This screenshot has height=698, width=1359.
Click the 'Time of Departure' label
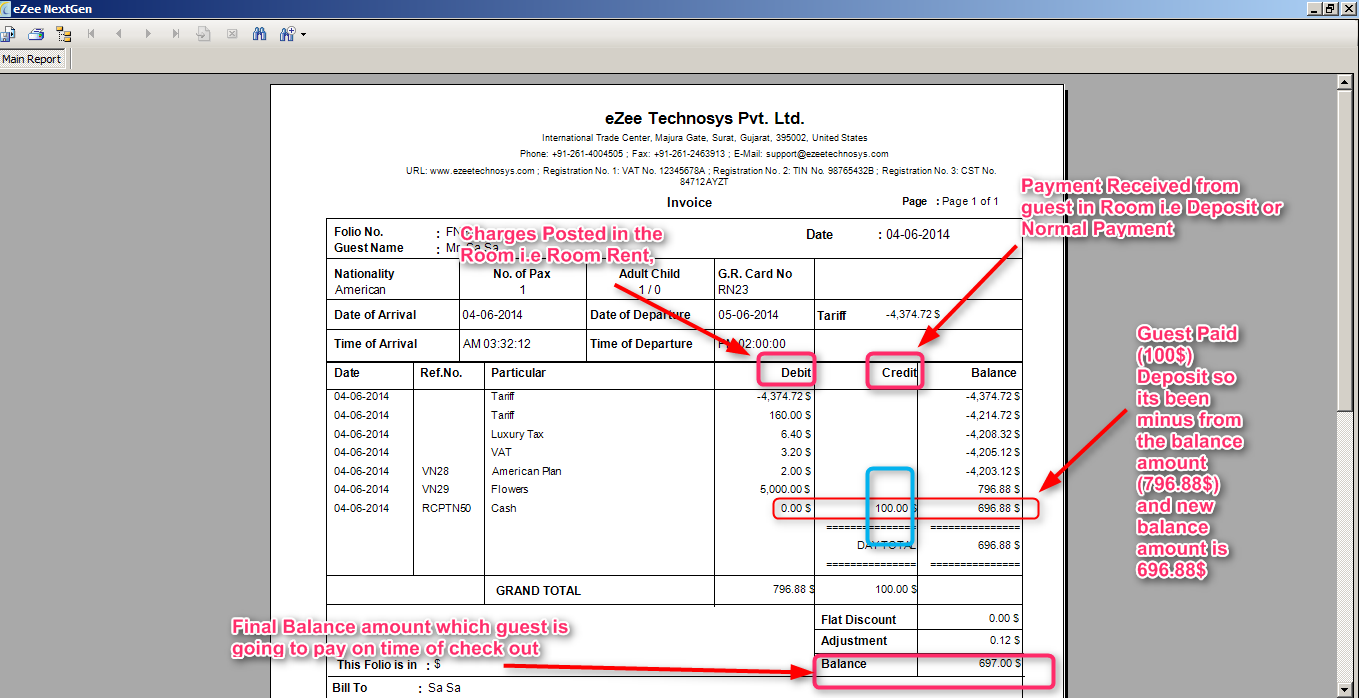tap(641, 343)
